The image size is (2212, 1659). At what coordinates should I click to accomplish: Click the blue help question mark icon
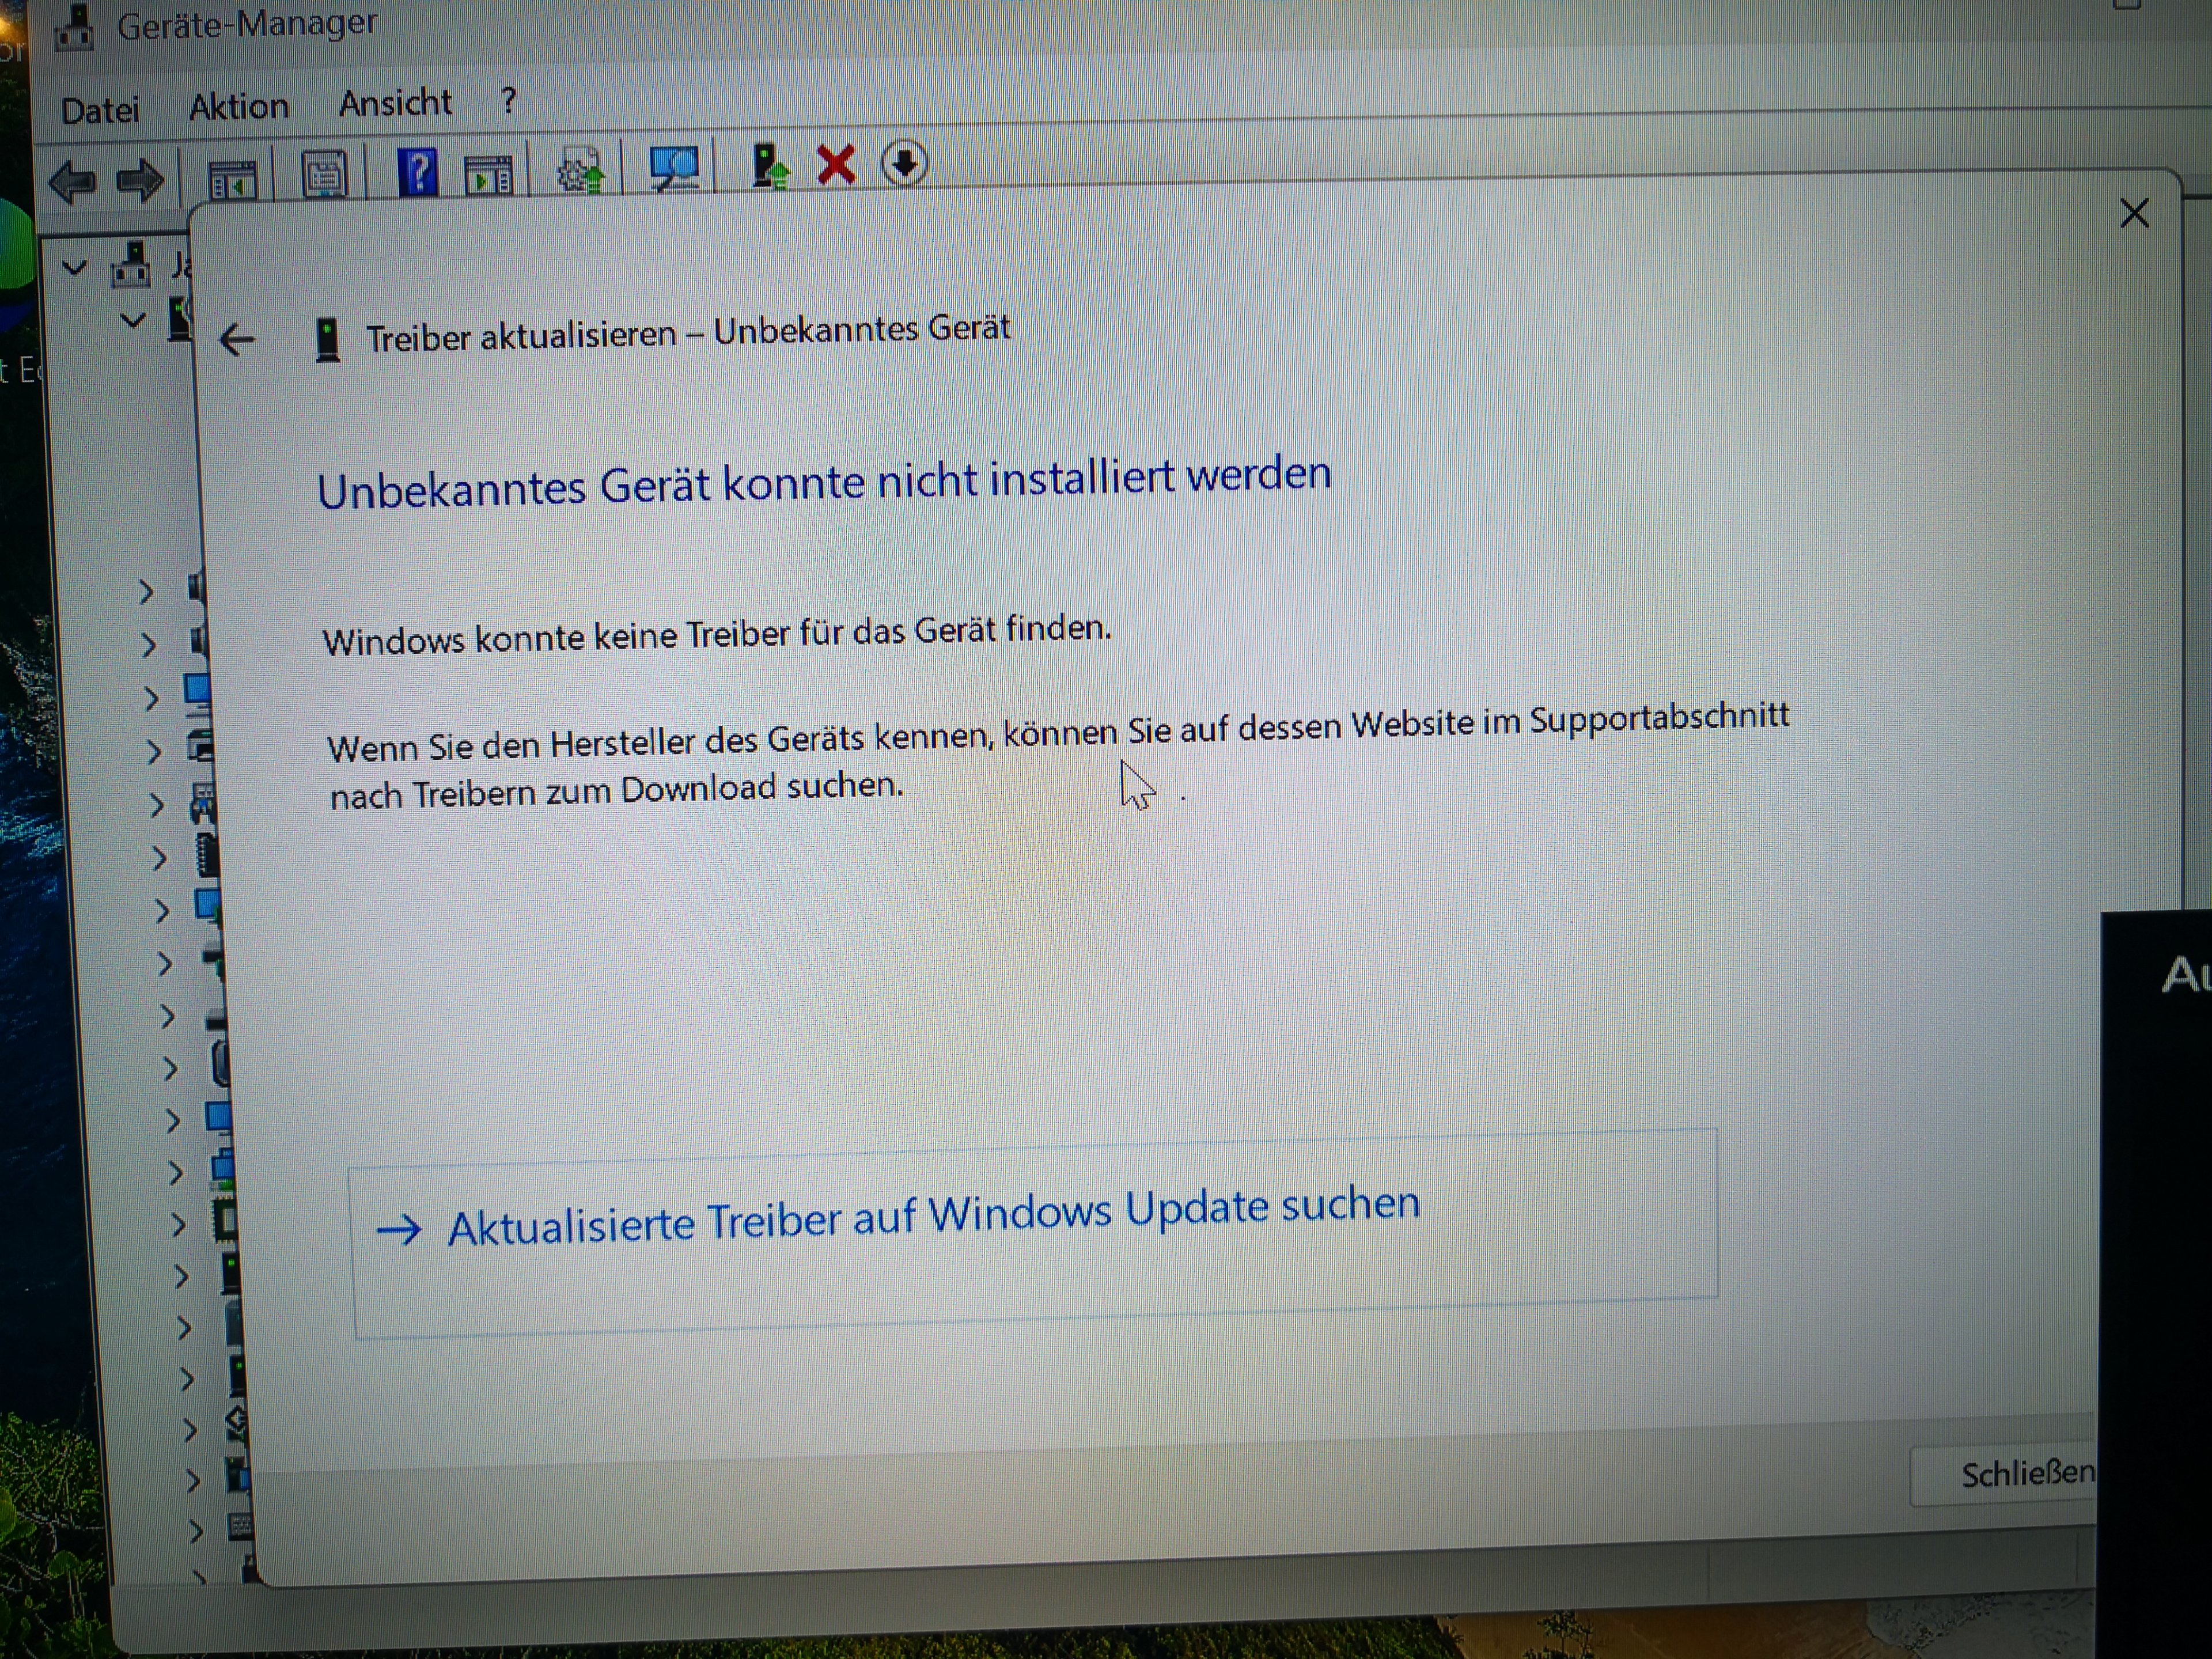pyautogui.click(x=417, y=172)
